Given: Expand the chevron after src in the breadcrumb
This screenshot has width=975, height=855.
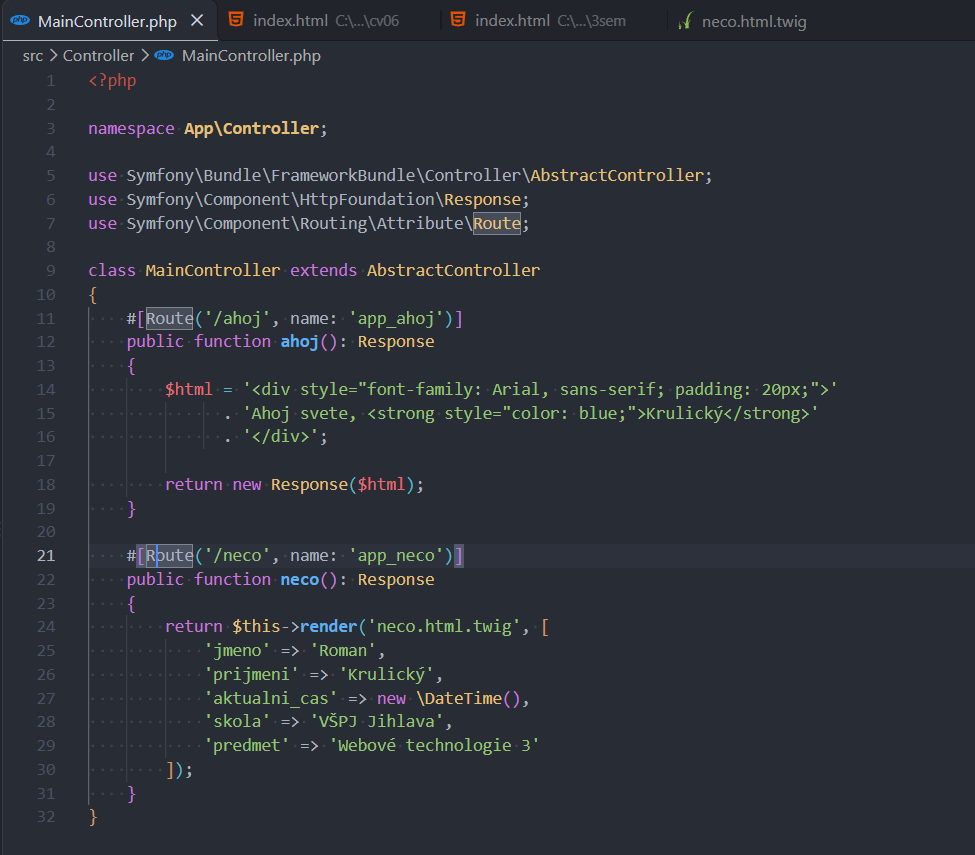Looking at the screenshot, I should click(x=53, y=55).
